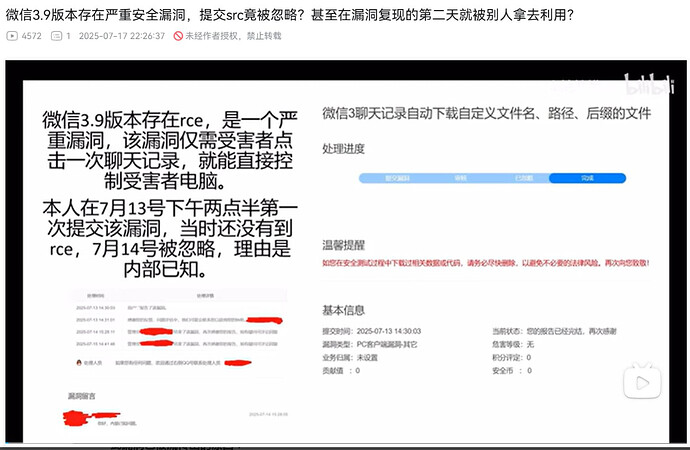The height and width of the screenshot is (450, 690).
Task: Click the play count icon beside 4572
Action: coord(12,36)
